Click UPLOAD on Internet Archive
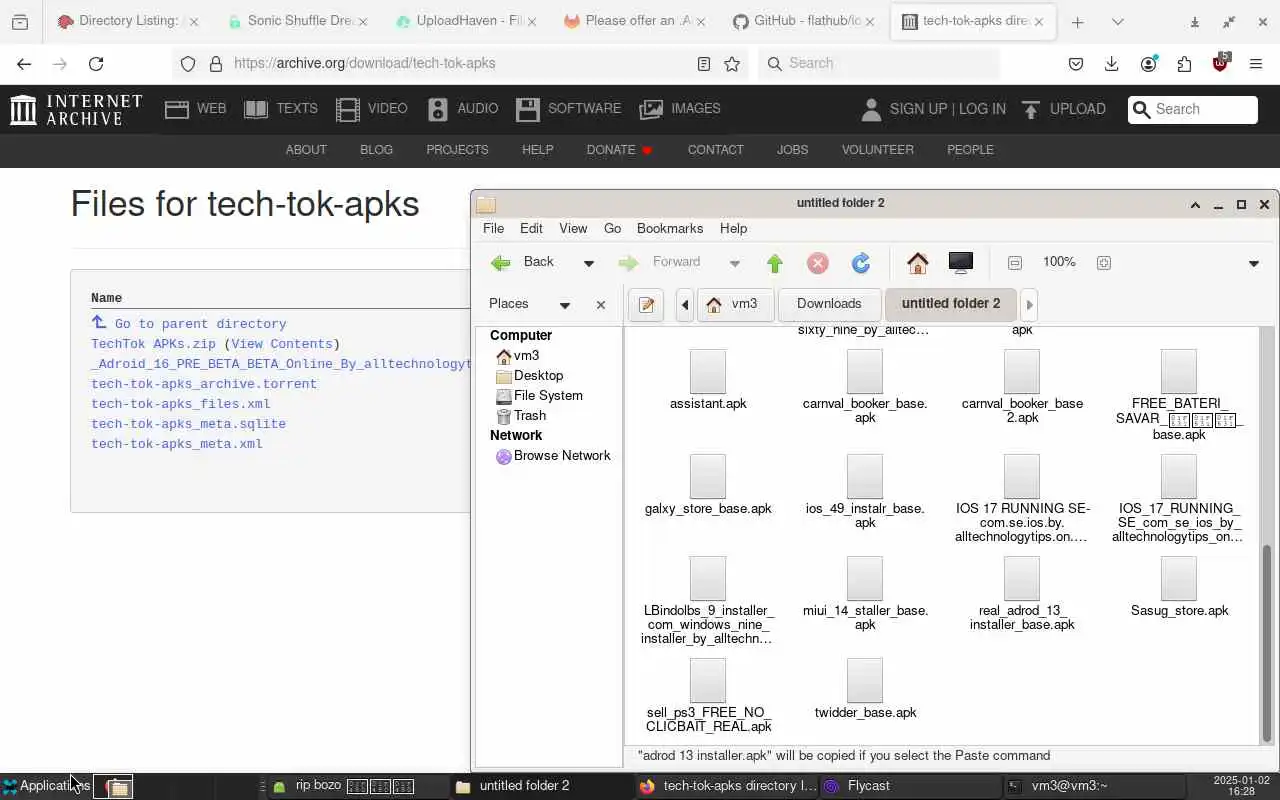 [x=1063, y=109]
